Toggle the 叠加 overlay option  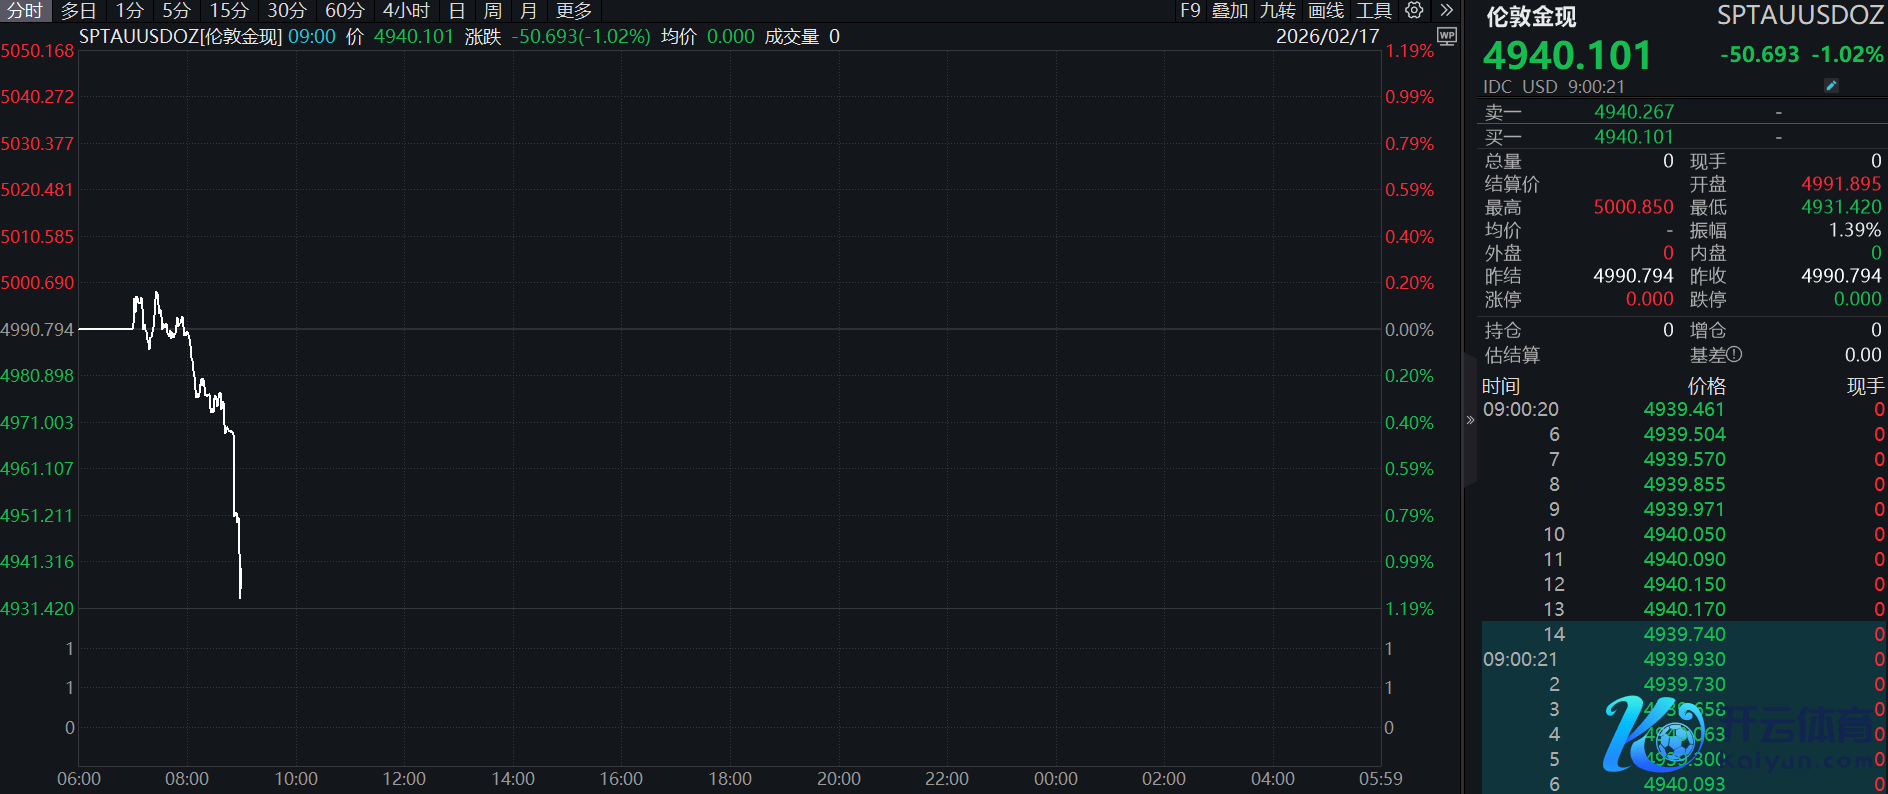(x=1230, y=11)
